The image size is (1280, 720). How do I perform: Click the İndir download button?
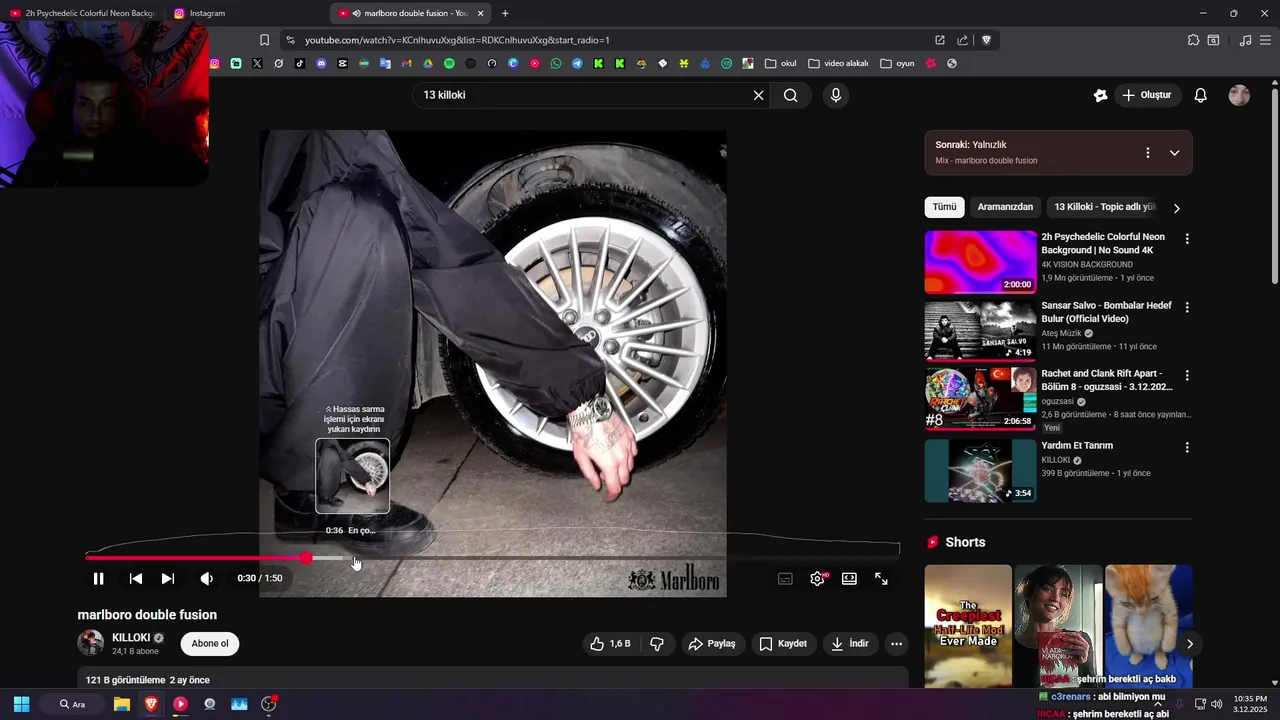[849, 644]
